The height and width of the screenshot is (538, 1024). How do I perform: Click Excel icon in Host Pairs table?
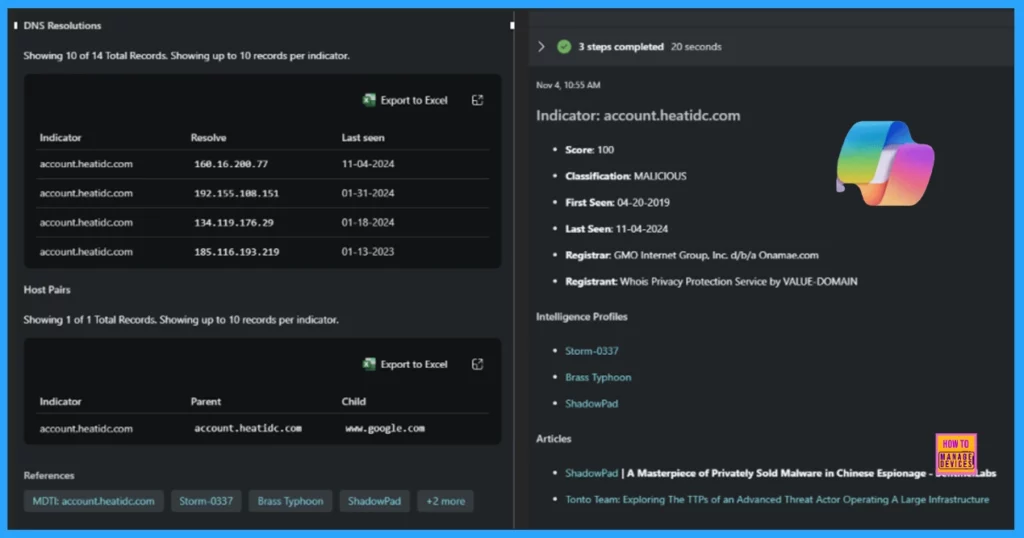tap(369, 364)
